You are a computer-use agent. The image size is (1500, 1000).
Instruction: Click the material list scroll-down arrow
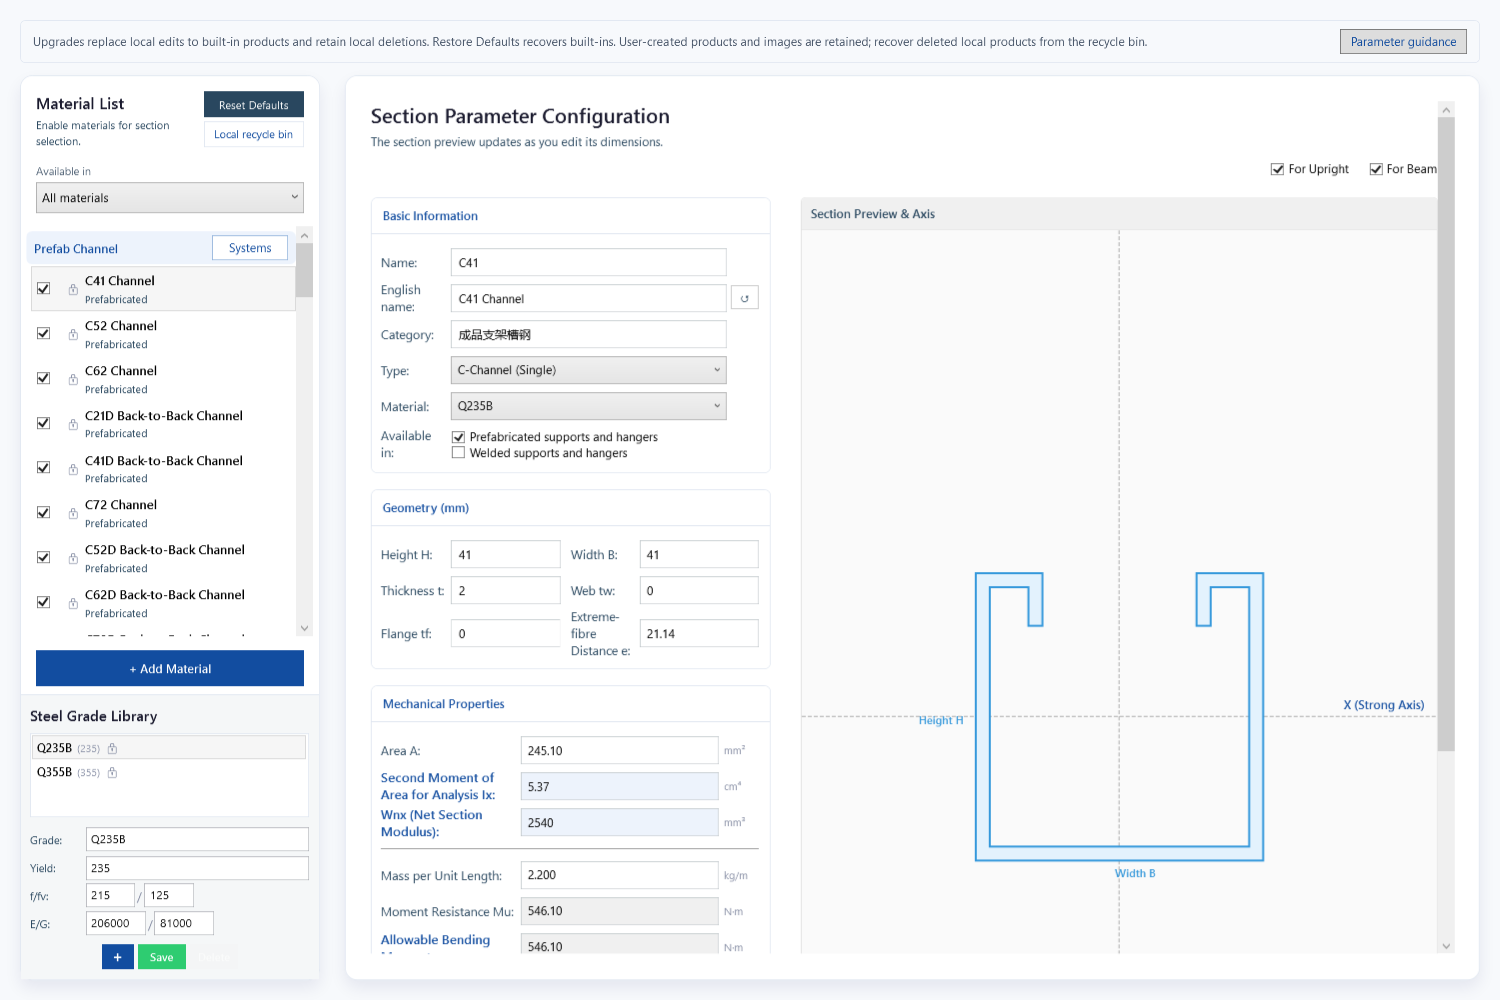tap(305, 628)
